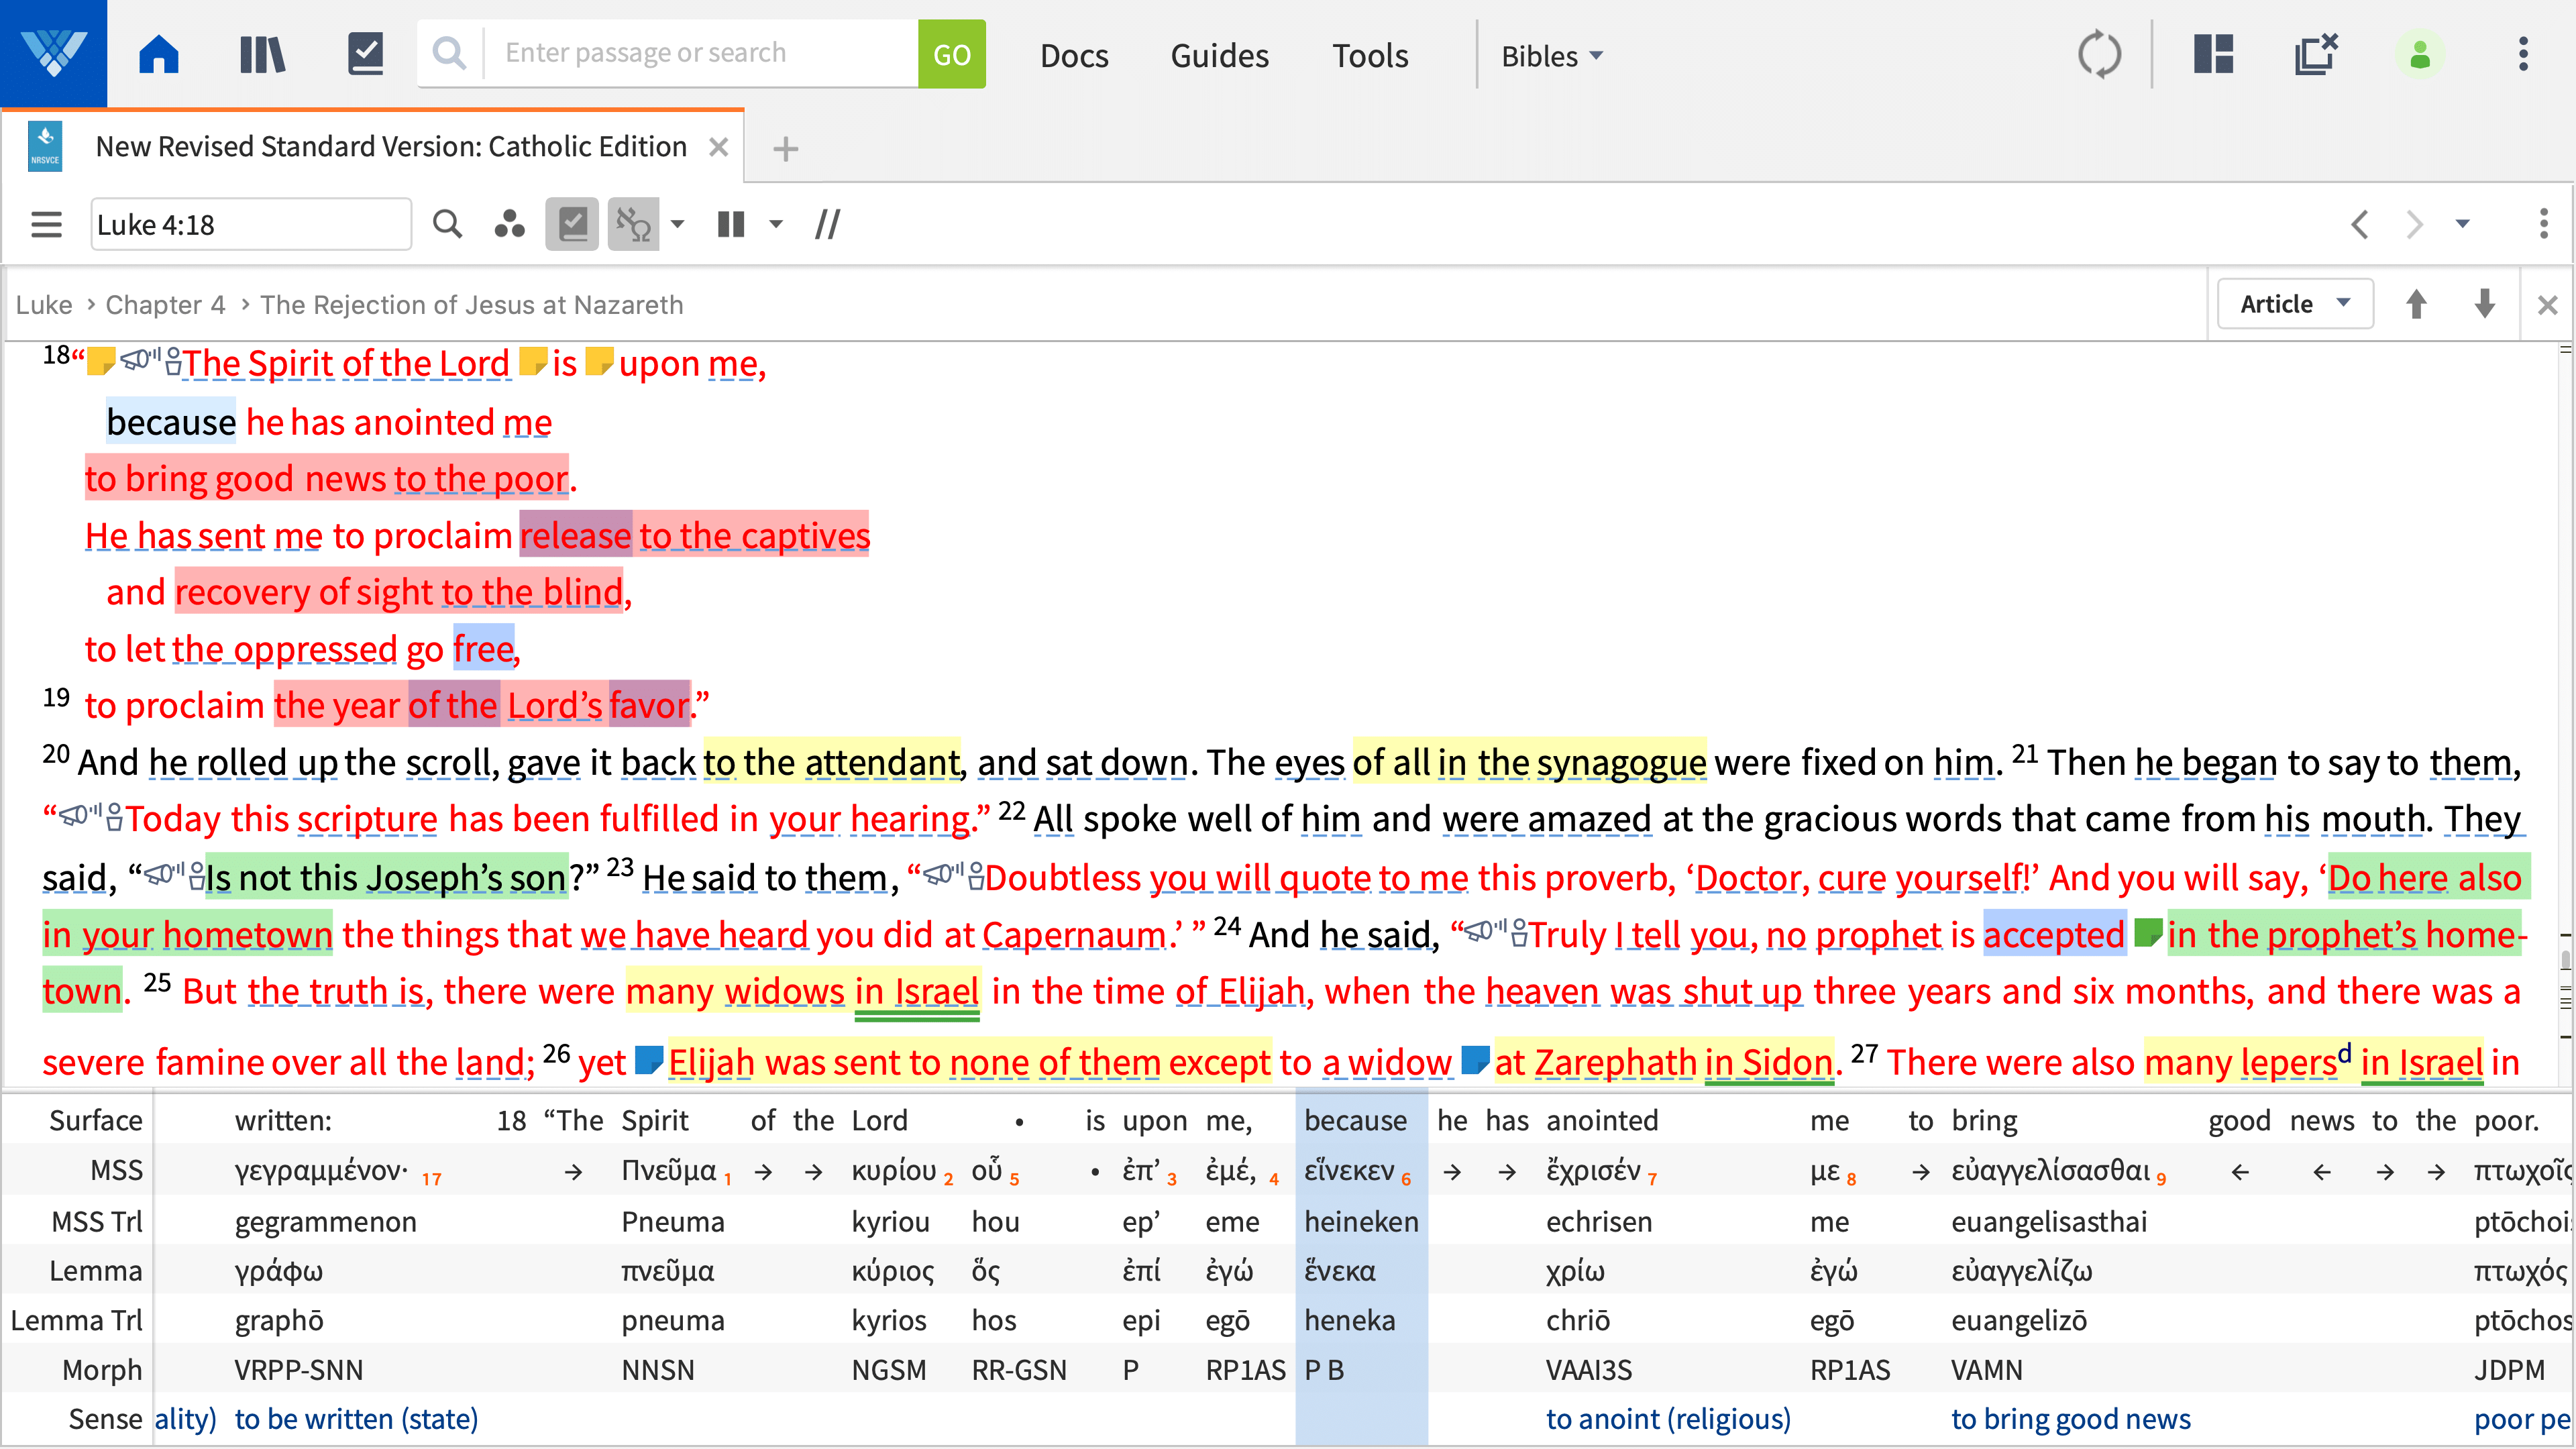Open the visual filters three-dots icon
This screenshot has width=2576, height=1449.
[509, 224]
